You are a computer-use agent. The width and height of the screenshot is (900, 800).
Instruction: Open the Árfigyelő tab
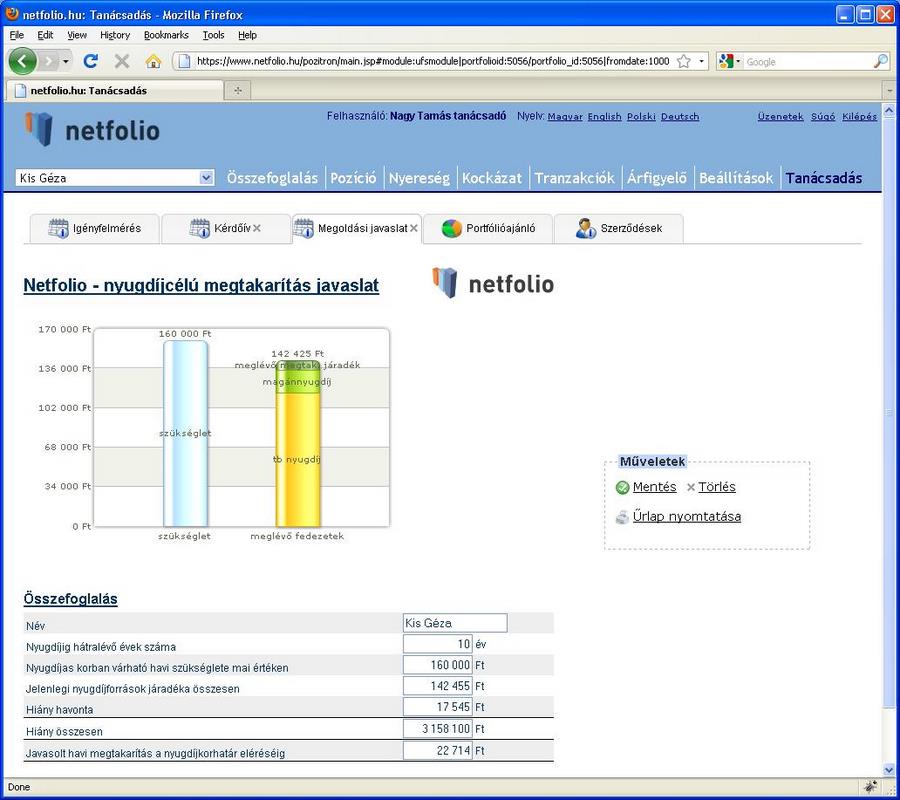[x=657, y=178]
